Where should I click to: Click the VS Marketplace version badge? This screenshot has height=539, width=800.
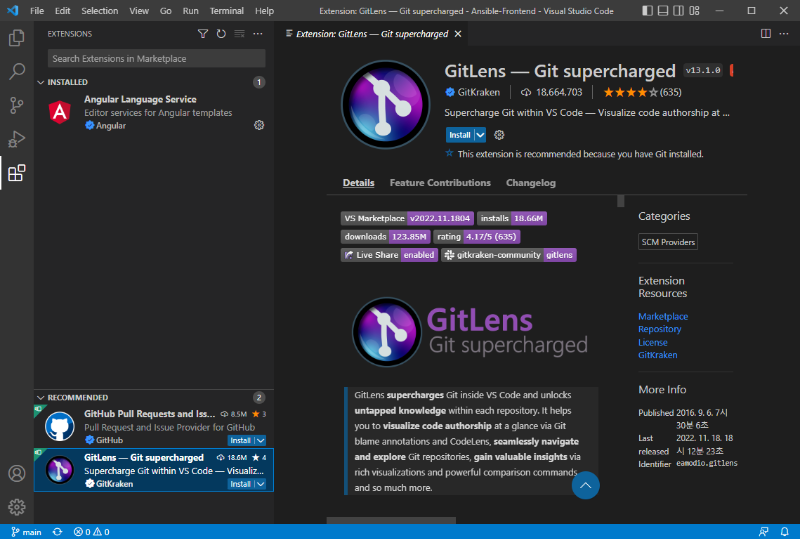click(x=407, y=218)
